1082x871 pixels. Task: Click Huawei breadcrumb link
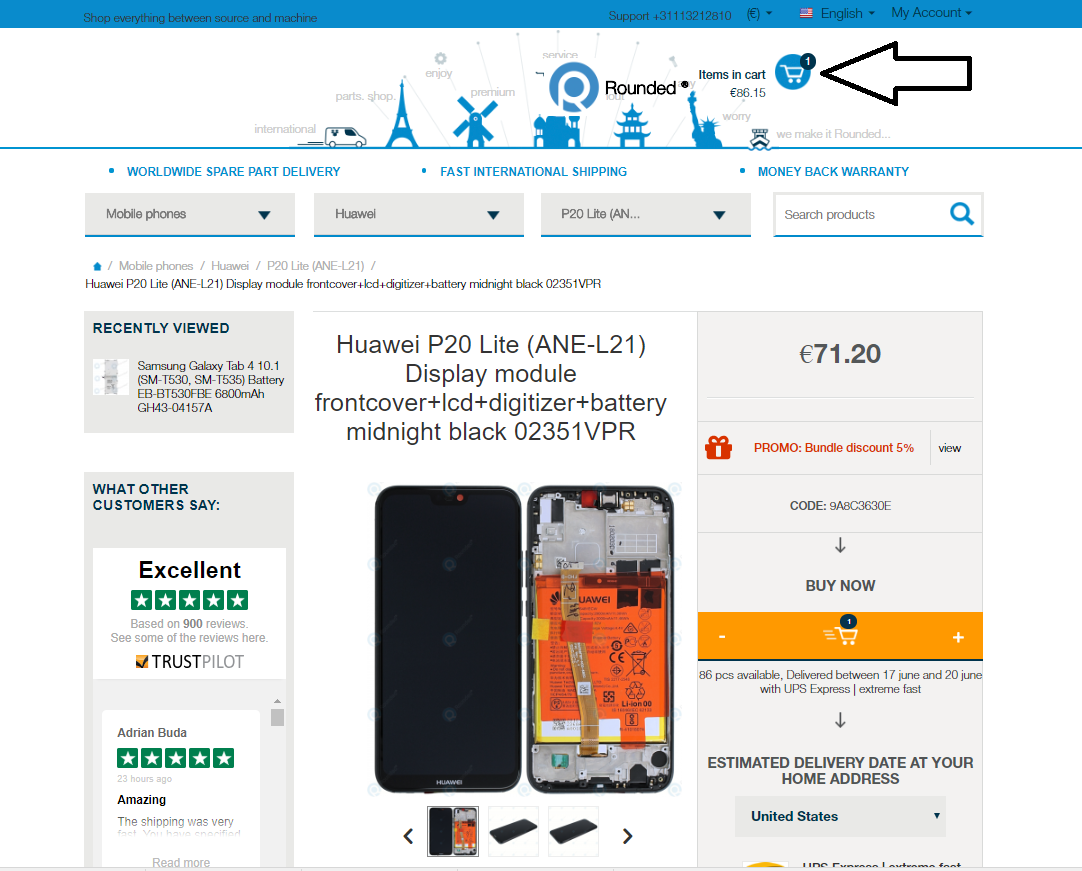[x=230, y=266]
